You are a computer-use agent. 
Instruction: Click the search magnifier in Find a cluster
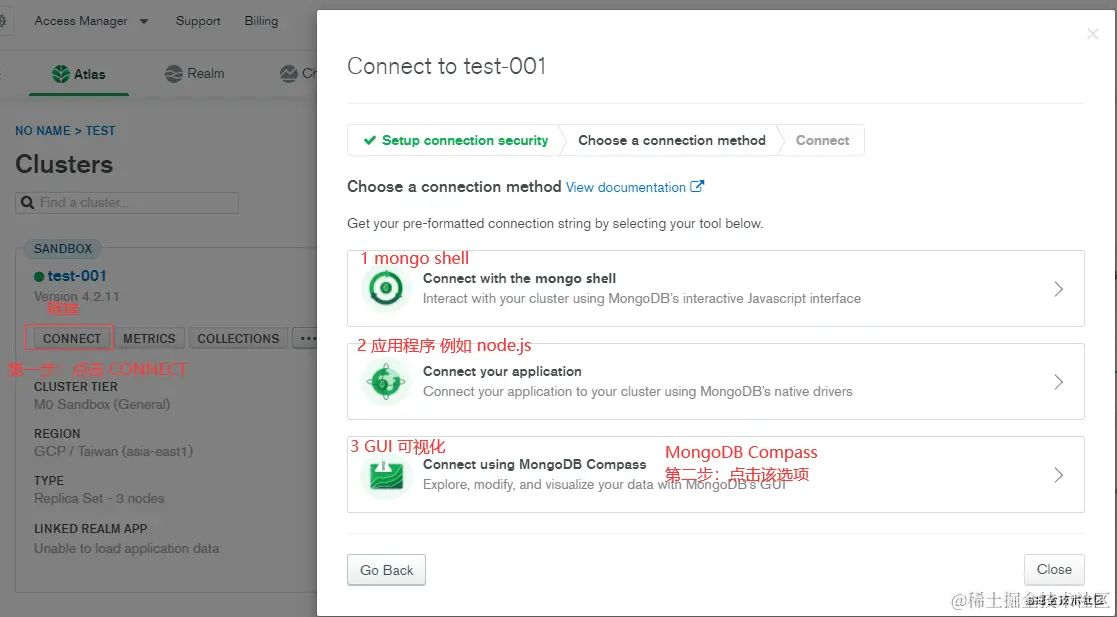click(x=27, y=202)
